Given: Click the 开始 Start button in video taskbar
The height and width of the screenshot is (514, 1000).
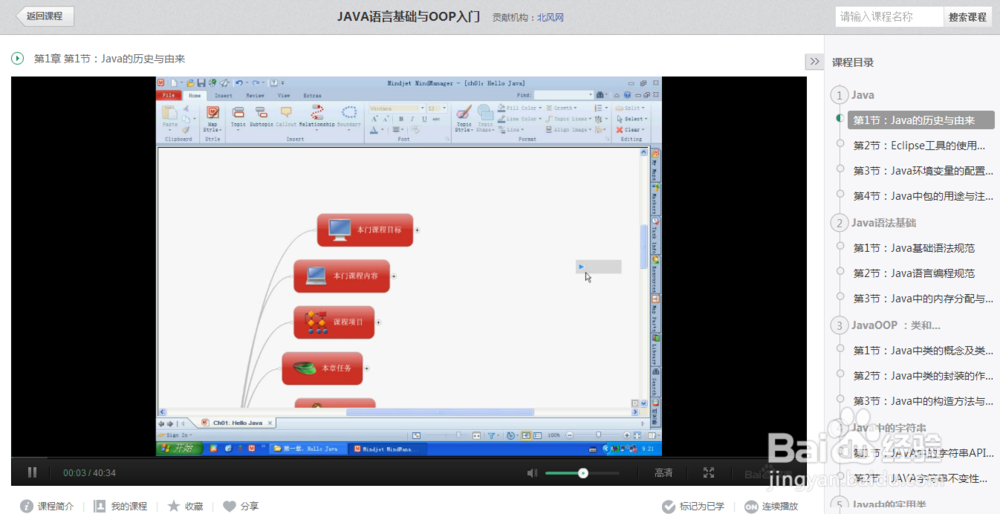Looking at the screenshot, I should pos(180,448).
